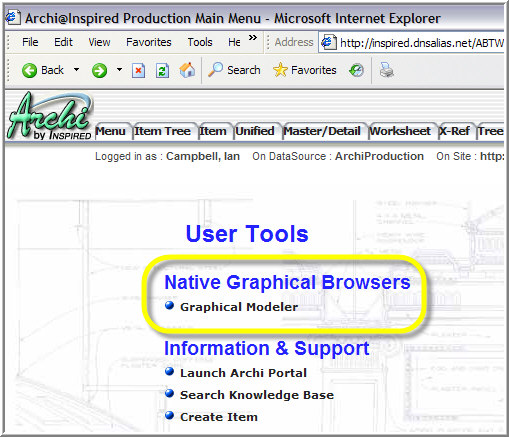Screen dimensions: 509x437
Task: Click the IE icon in title bar
Action: click(x=13, y=16)
